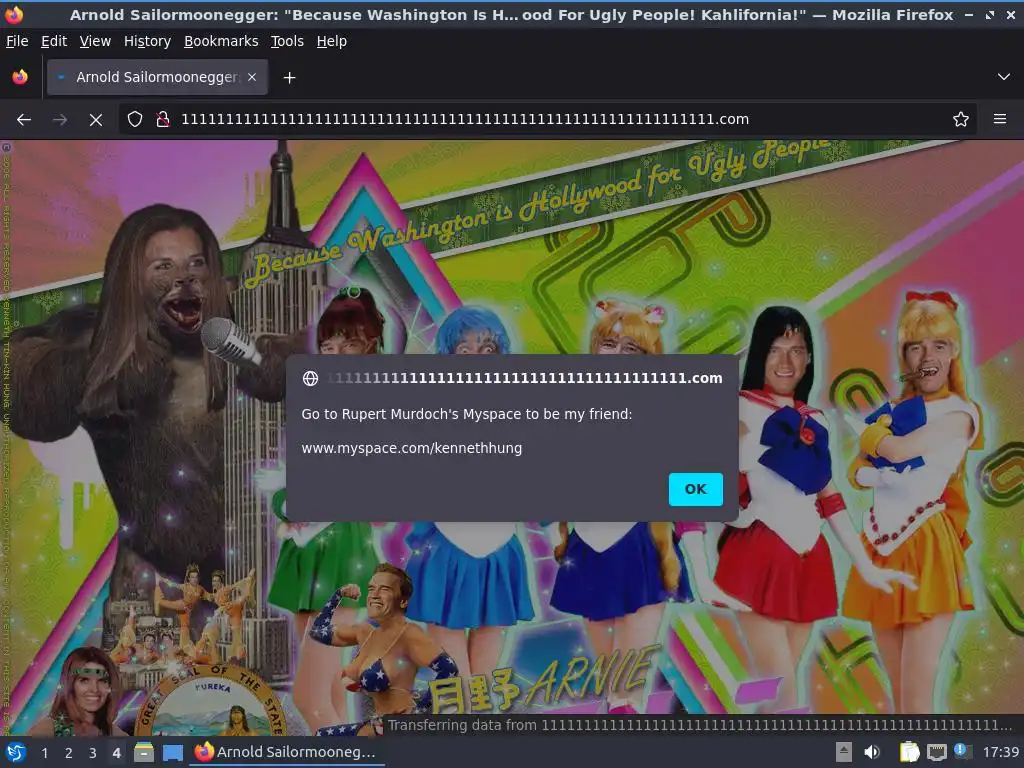Select the Arnold Sailormoonegger tab
The image size is (1024, 768).
coord(157,77)
